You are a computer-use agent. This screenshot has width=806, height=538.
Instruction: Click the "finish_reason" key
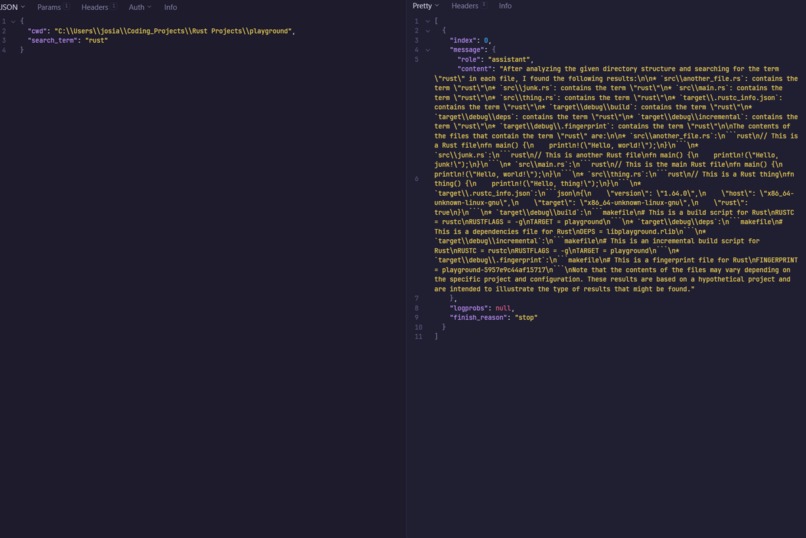point(479,318)
